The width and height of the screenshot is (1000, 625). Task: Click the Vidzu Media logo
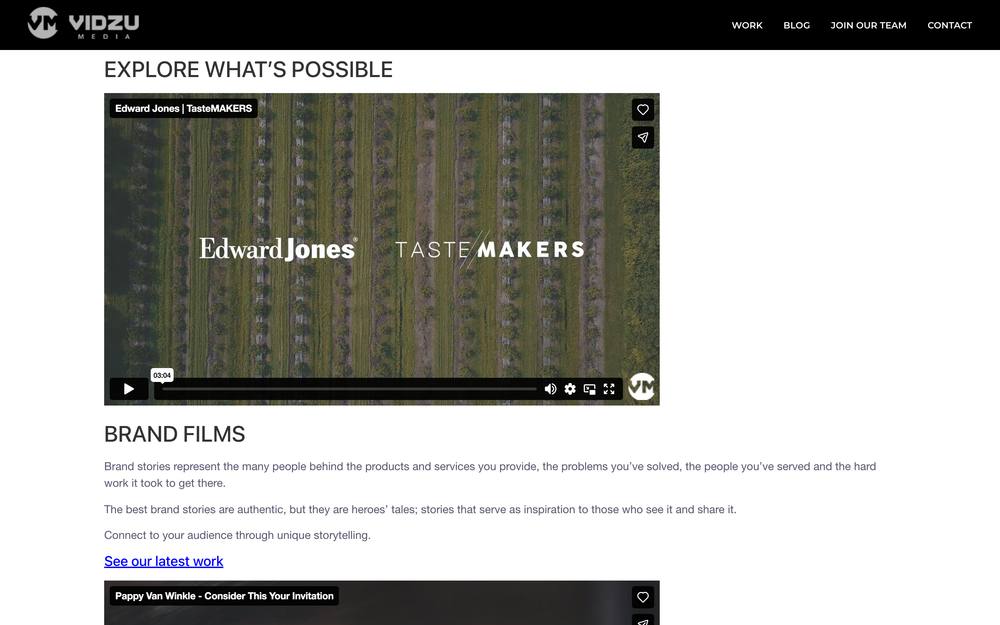(x=84, y=24)
